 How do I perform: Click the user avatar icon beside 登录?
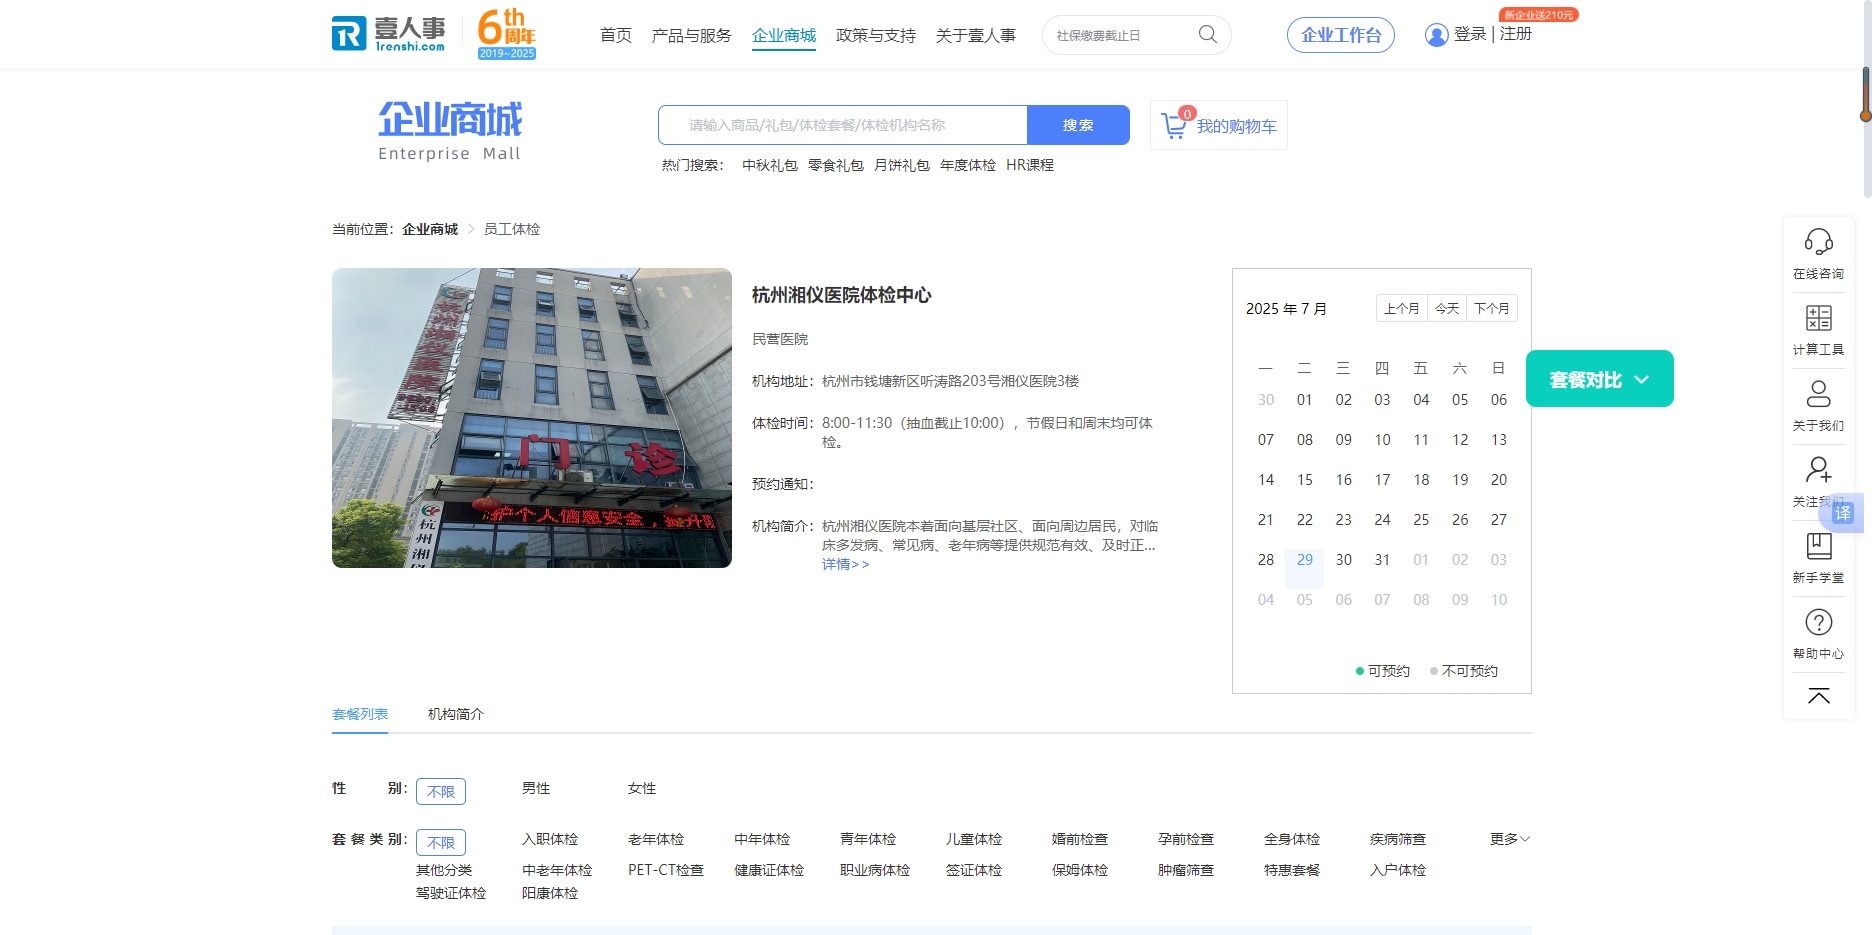(x=1436, y=35)
